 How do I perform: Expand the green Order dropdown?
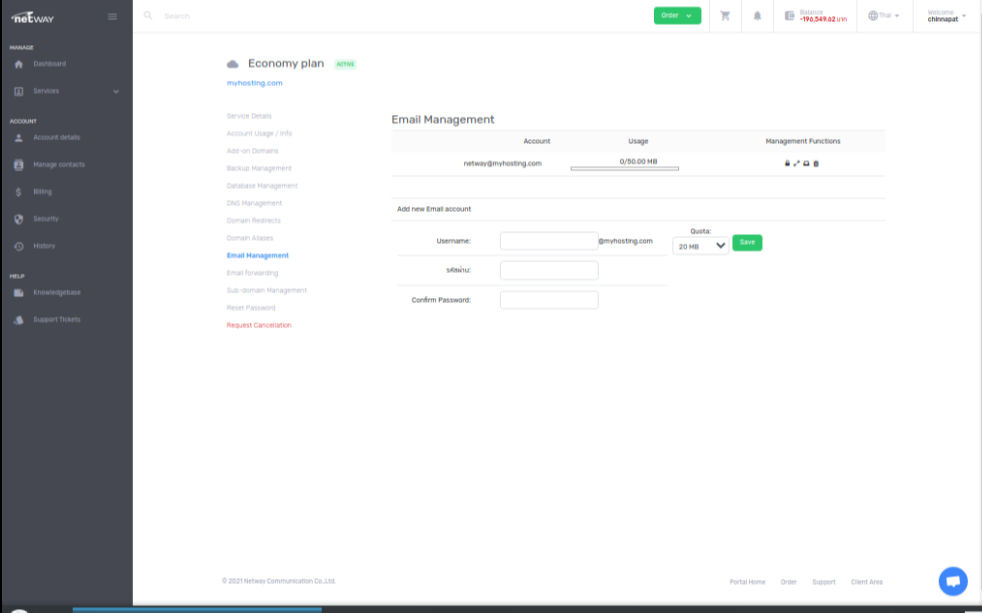(677, 16)
